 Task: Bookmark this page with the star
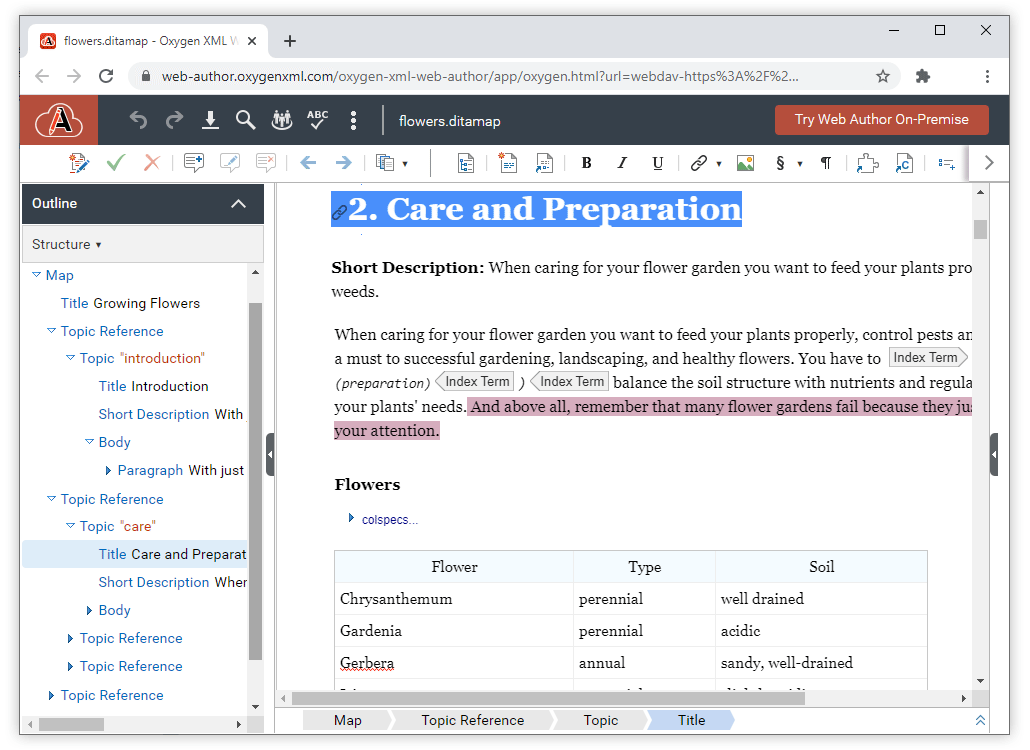click(x=883, y=76)
